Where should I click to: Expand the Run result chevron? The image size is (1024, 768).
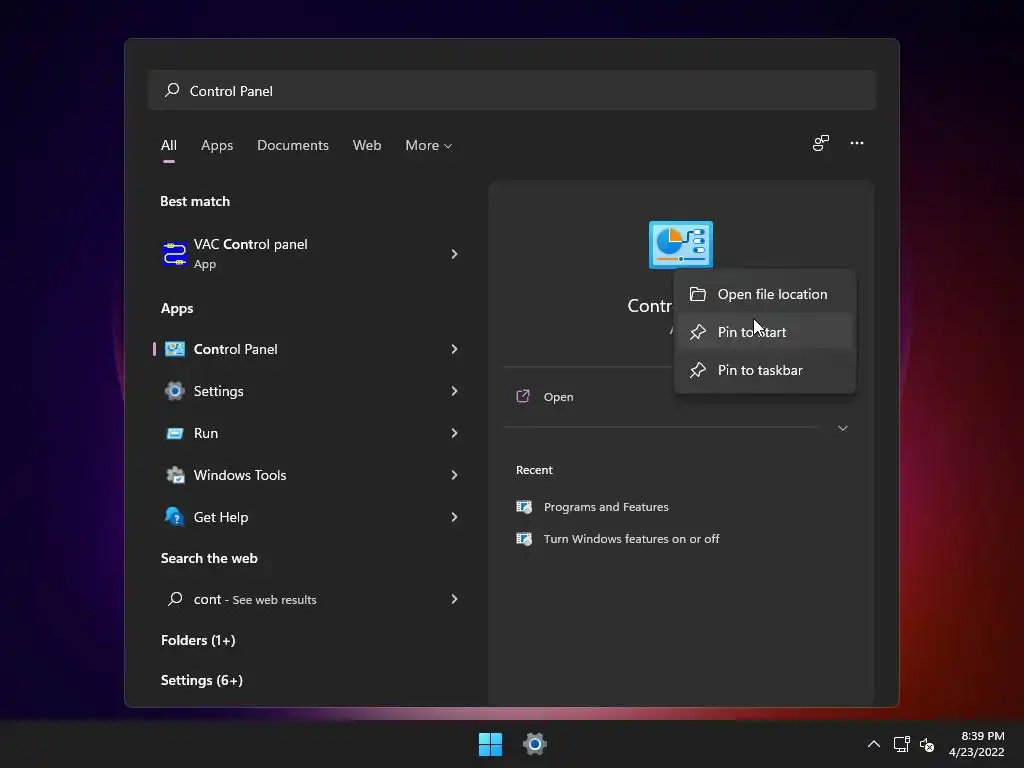tap(455, 433)
